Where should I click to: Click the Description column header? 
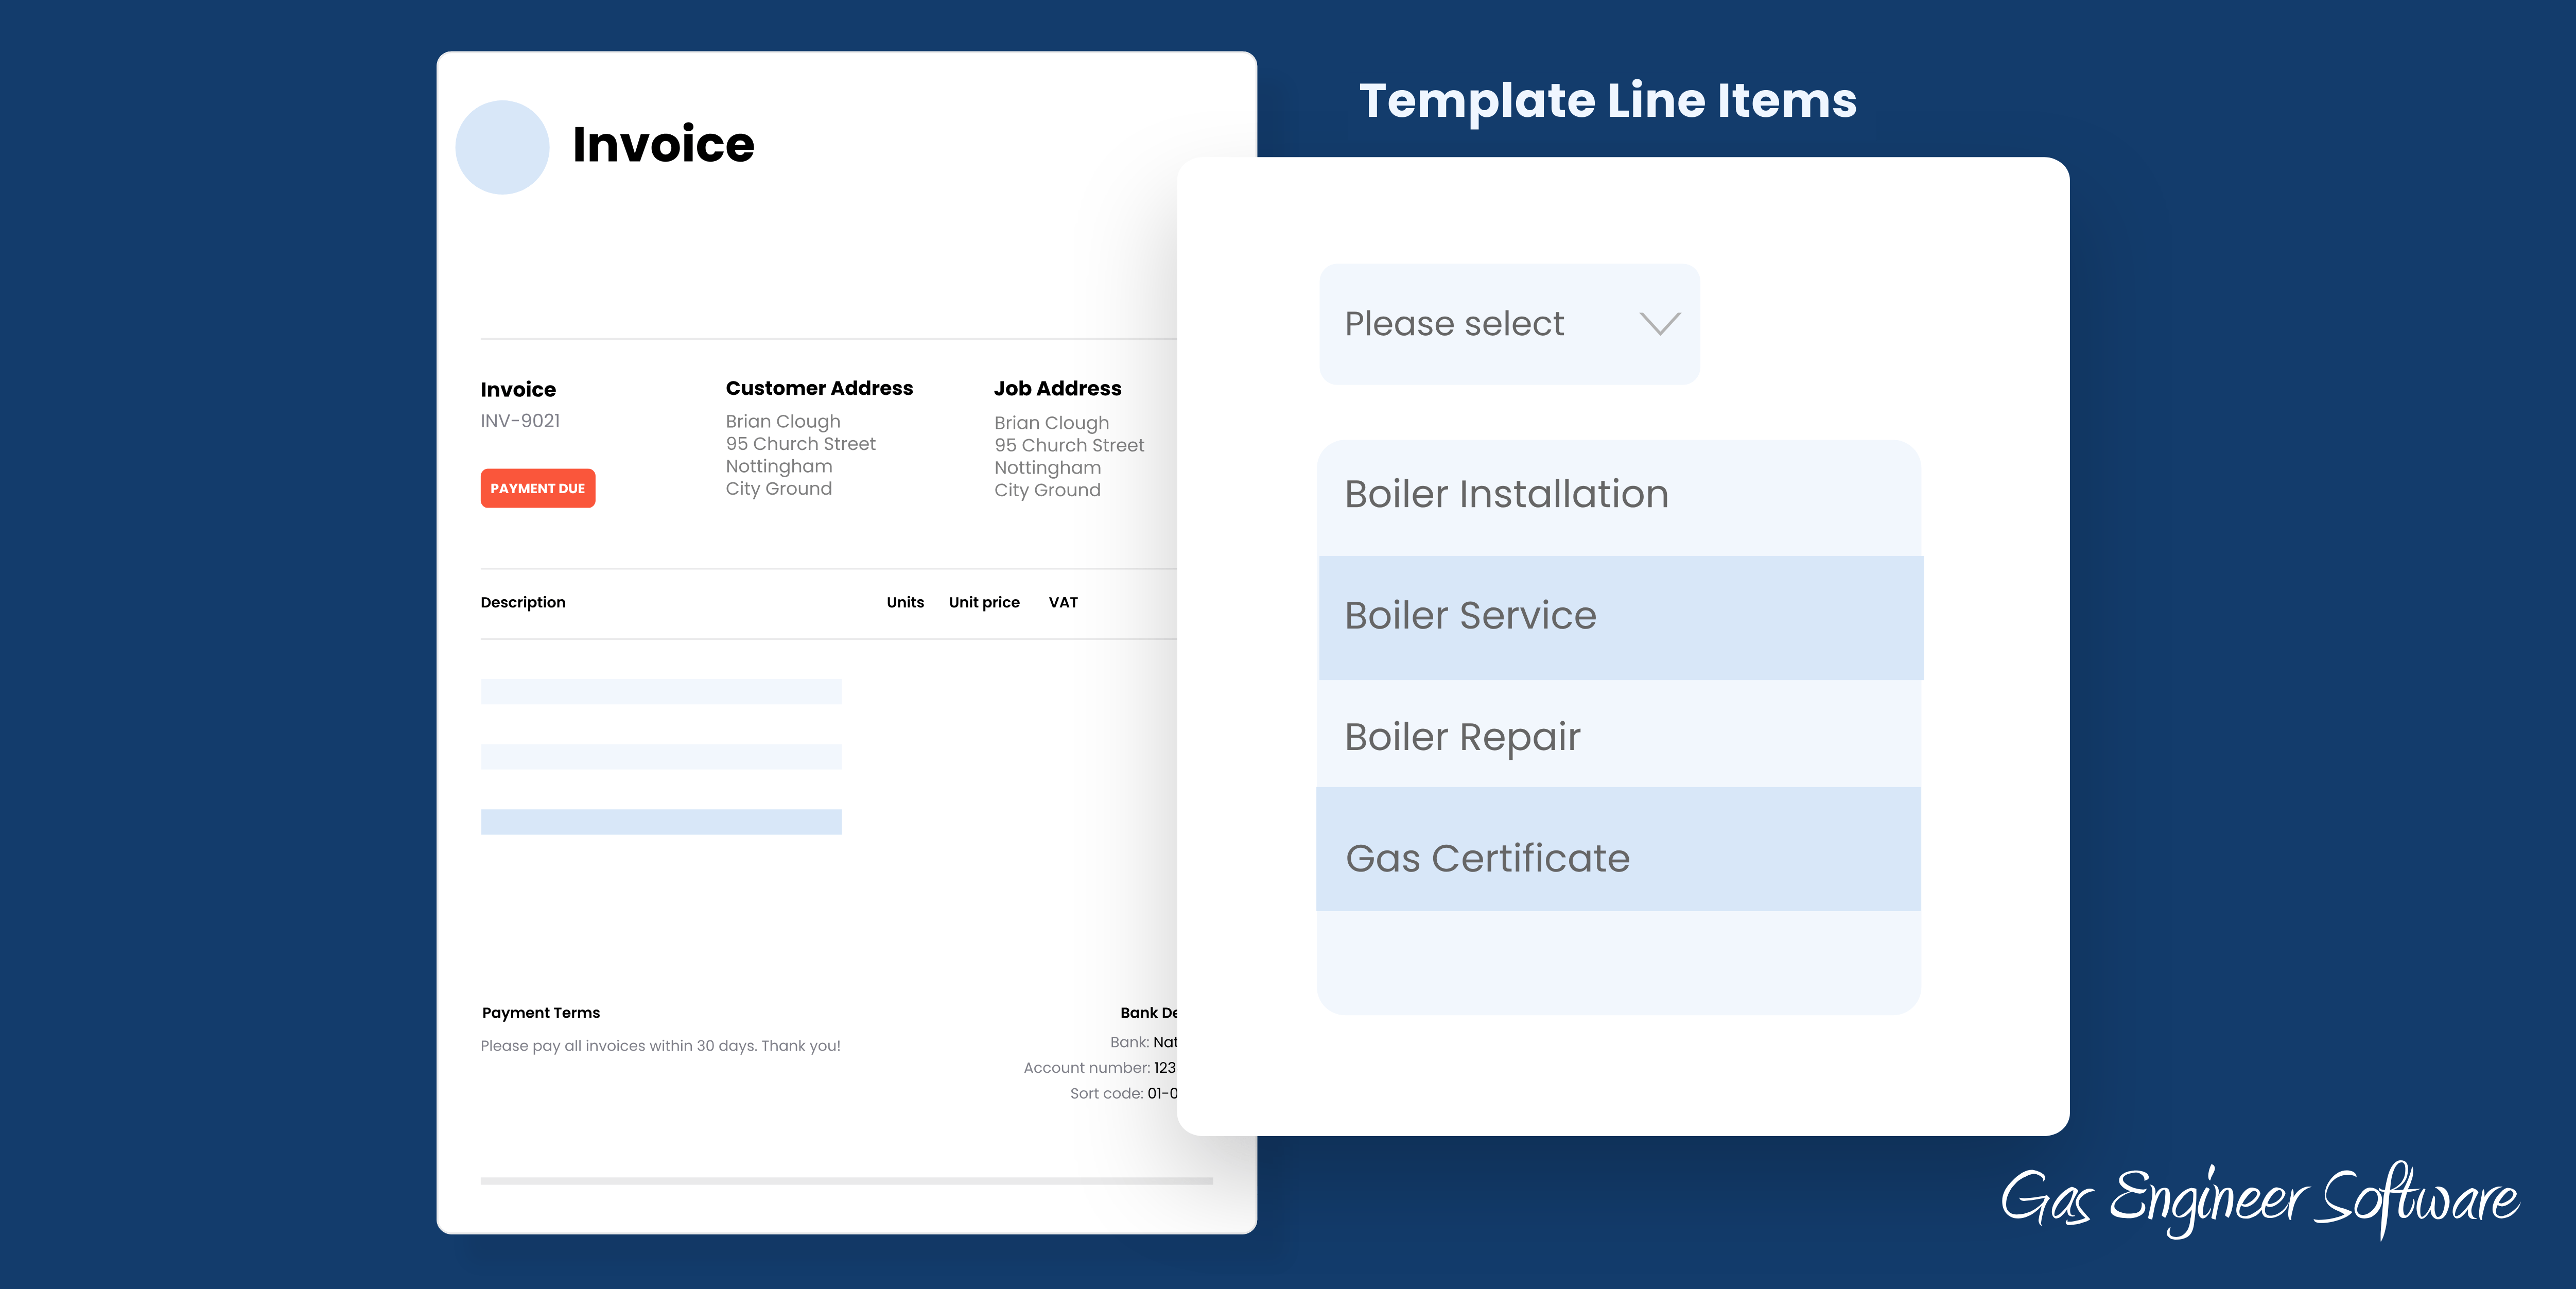pyautogui.click(x=523, y=602)
